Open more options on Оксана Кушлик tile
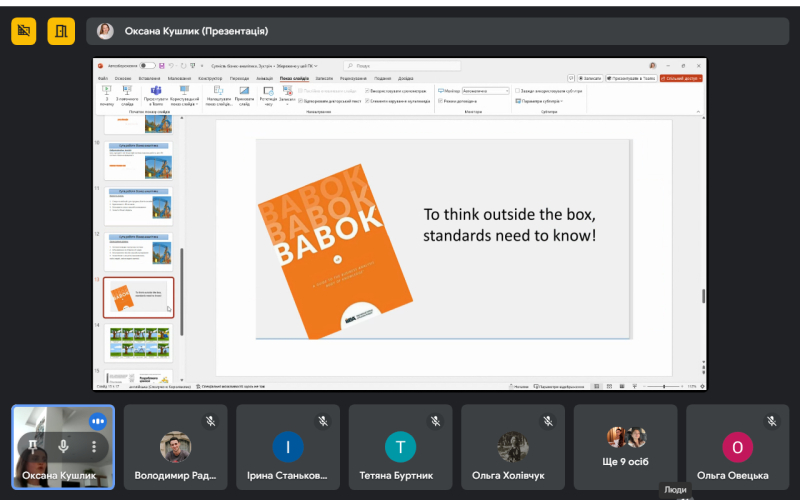Screen dimensions: 800x500 click(x=94, y=446)
